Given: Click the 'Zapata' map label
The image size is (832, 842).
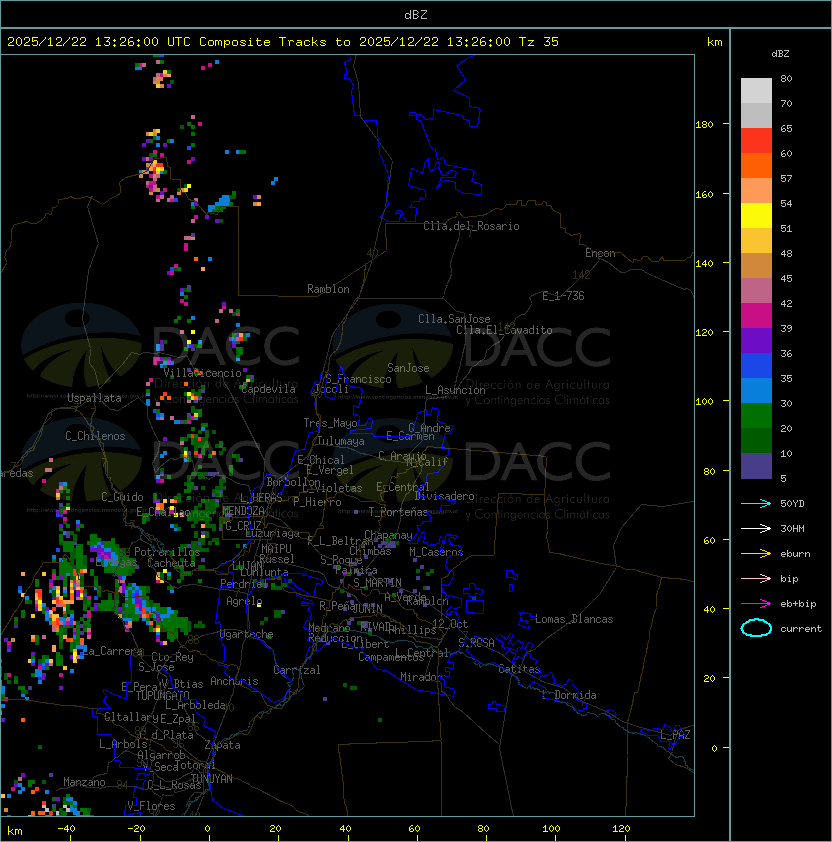Looking at the screenshot, I should tap(222, 745).
